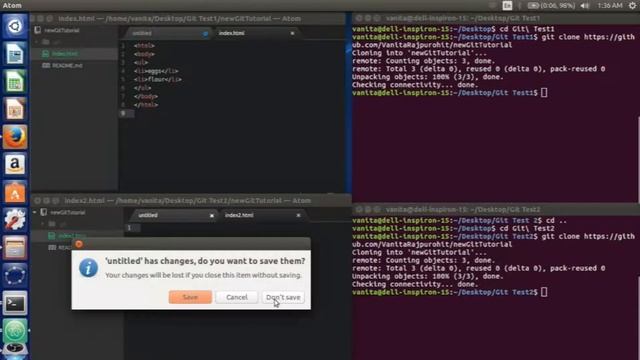The width and height of the screenshot is (640, 360).
Task: Launch LibreOffice Writer from the dock
Action: [x=15, y=54]
